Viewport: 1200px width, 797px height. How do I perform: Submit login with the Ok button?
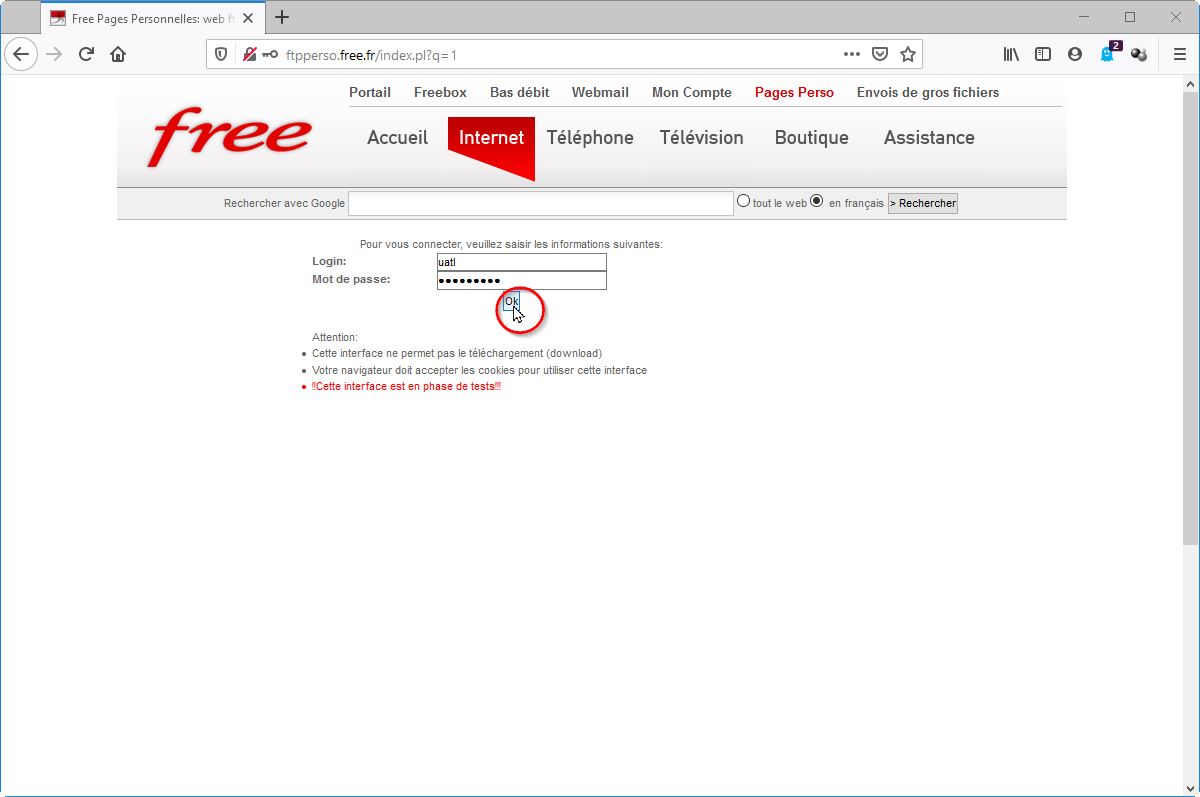click(x=511, y=301)
